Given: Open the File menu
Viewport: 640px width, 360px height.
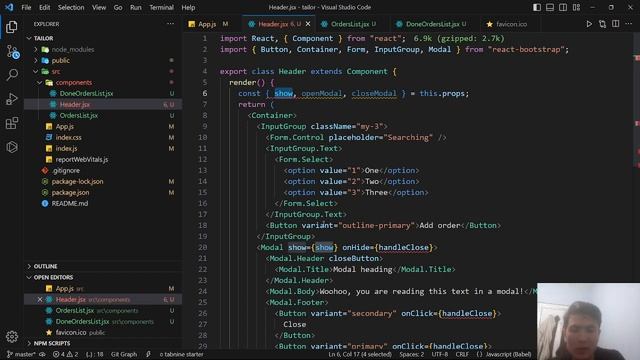Looking at the screenshot, I should [26, 7].
